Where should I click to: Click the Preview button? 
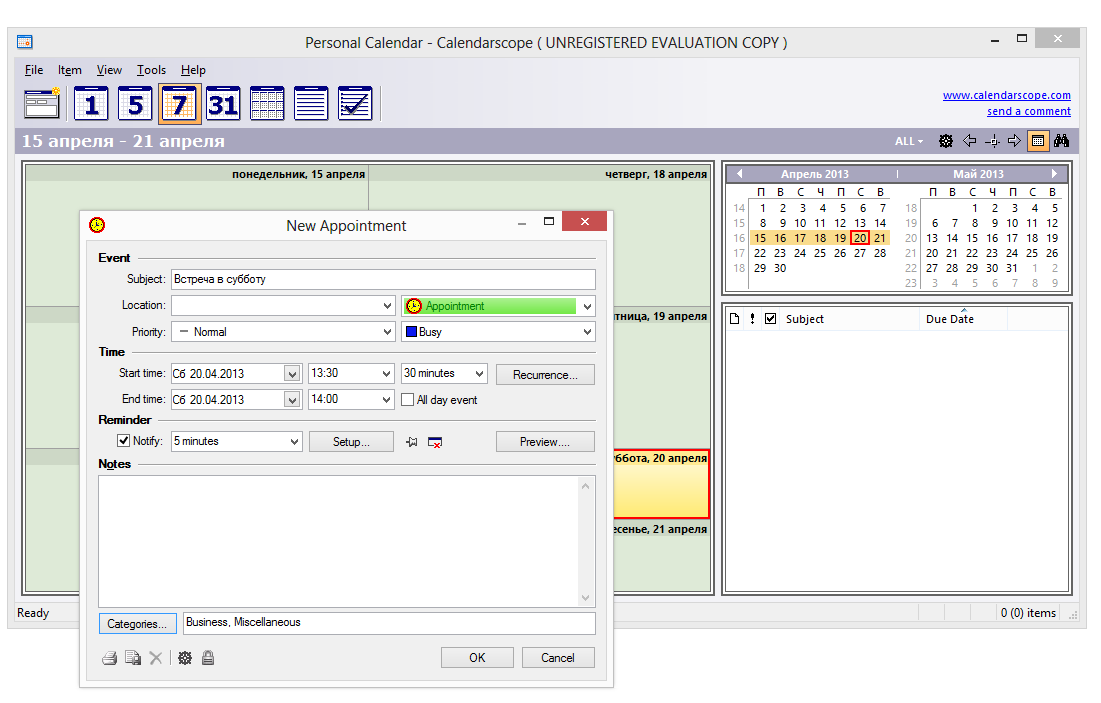pos(545,442)
